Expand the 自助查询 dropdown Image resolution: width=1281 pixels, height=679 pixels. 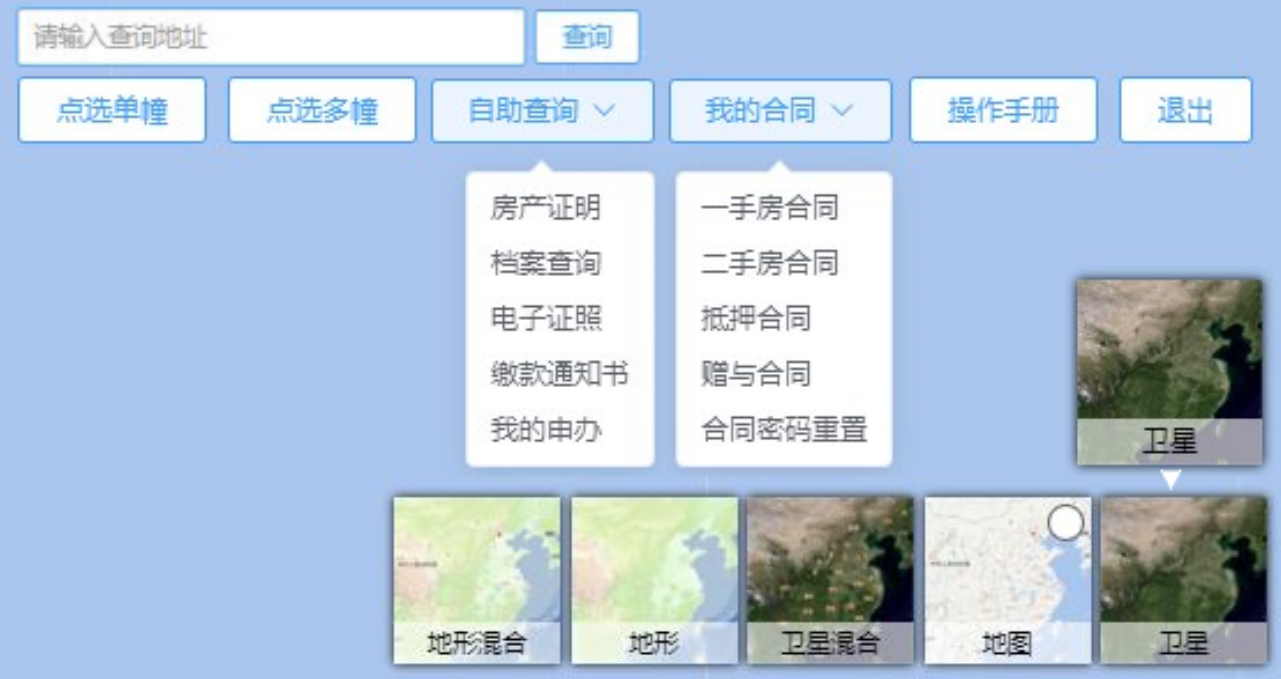[x=542, y=111]
